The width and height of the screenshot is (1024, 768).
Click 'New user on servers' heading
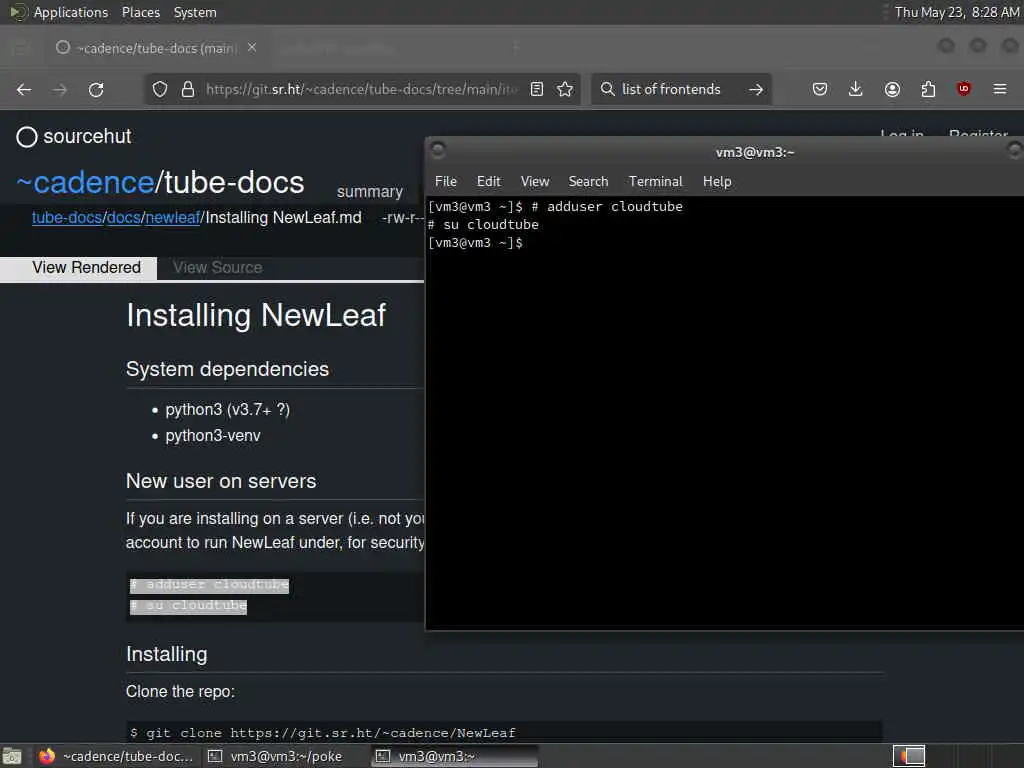pos(221,481)
